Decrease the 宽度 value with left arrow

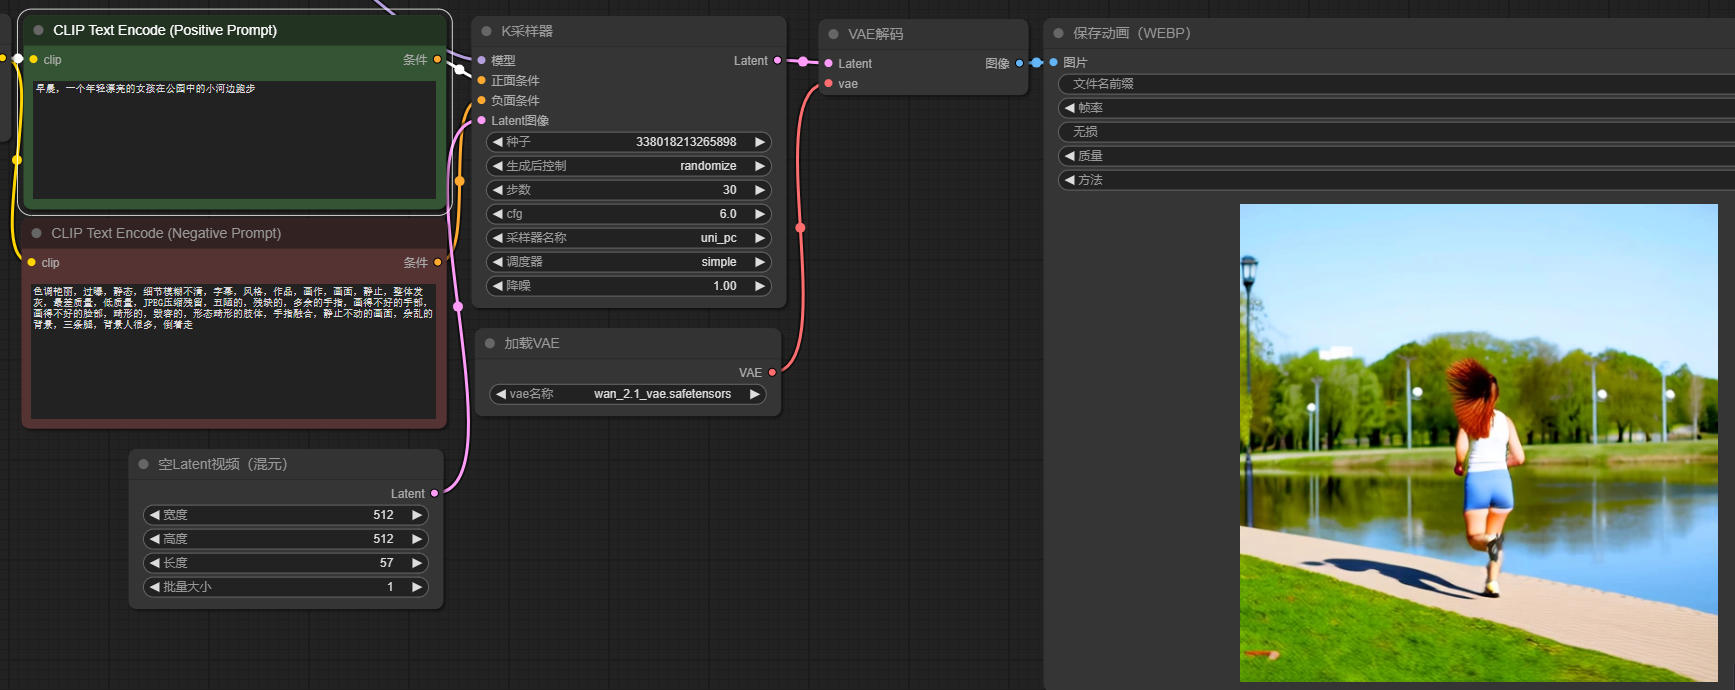(x=155, y=515)
